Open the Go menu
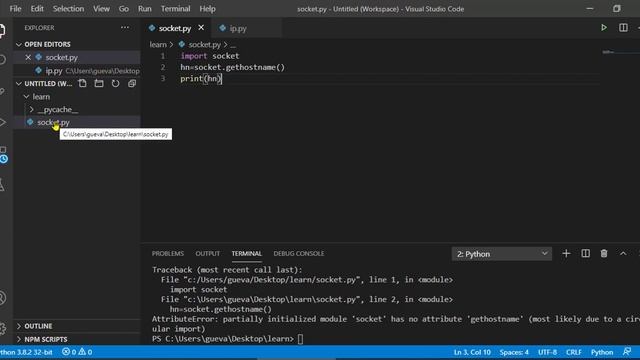Image resolution: width=640 pixels, height=360 pixels. point(124,9)
